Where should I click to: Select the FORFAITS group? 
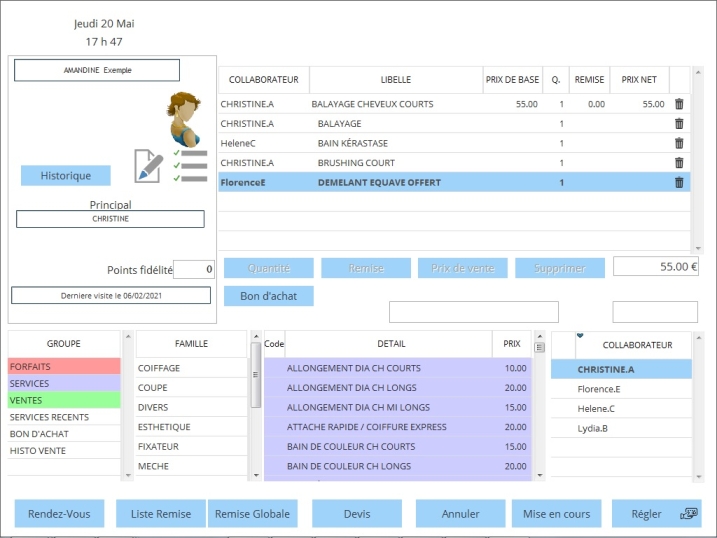click(64, 367)
